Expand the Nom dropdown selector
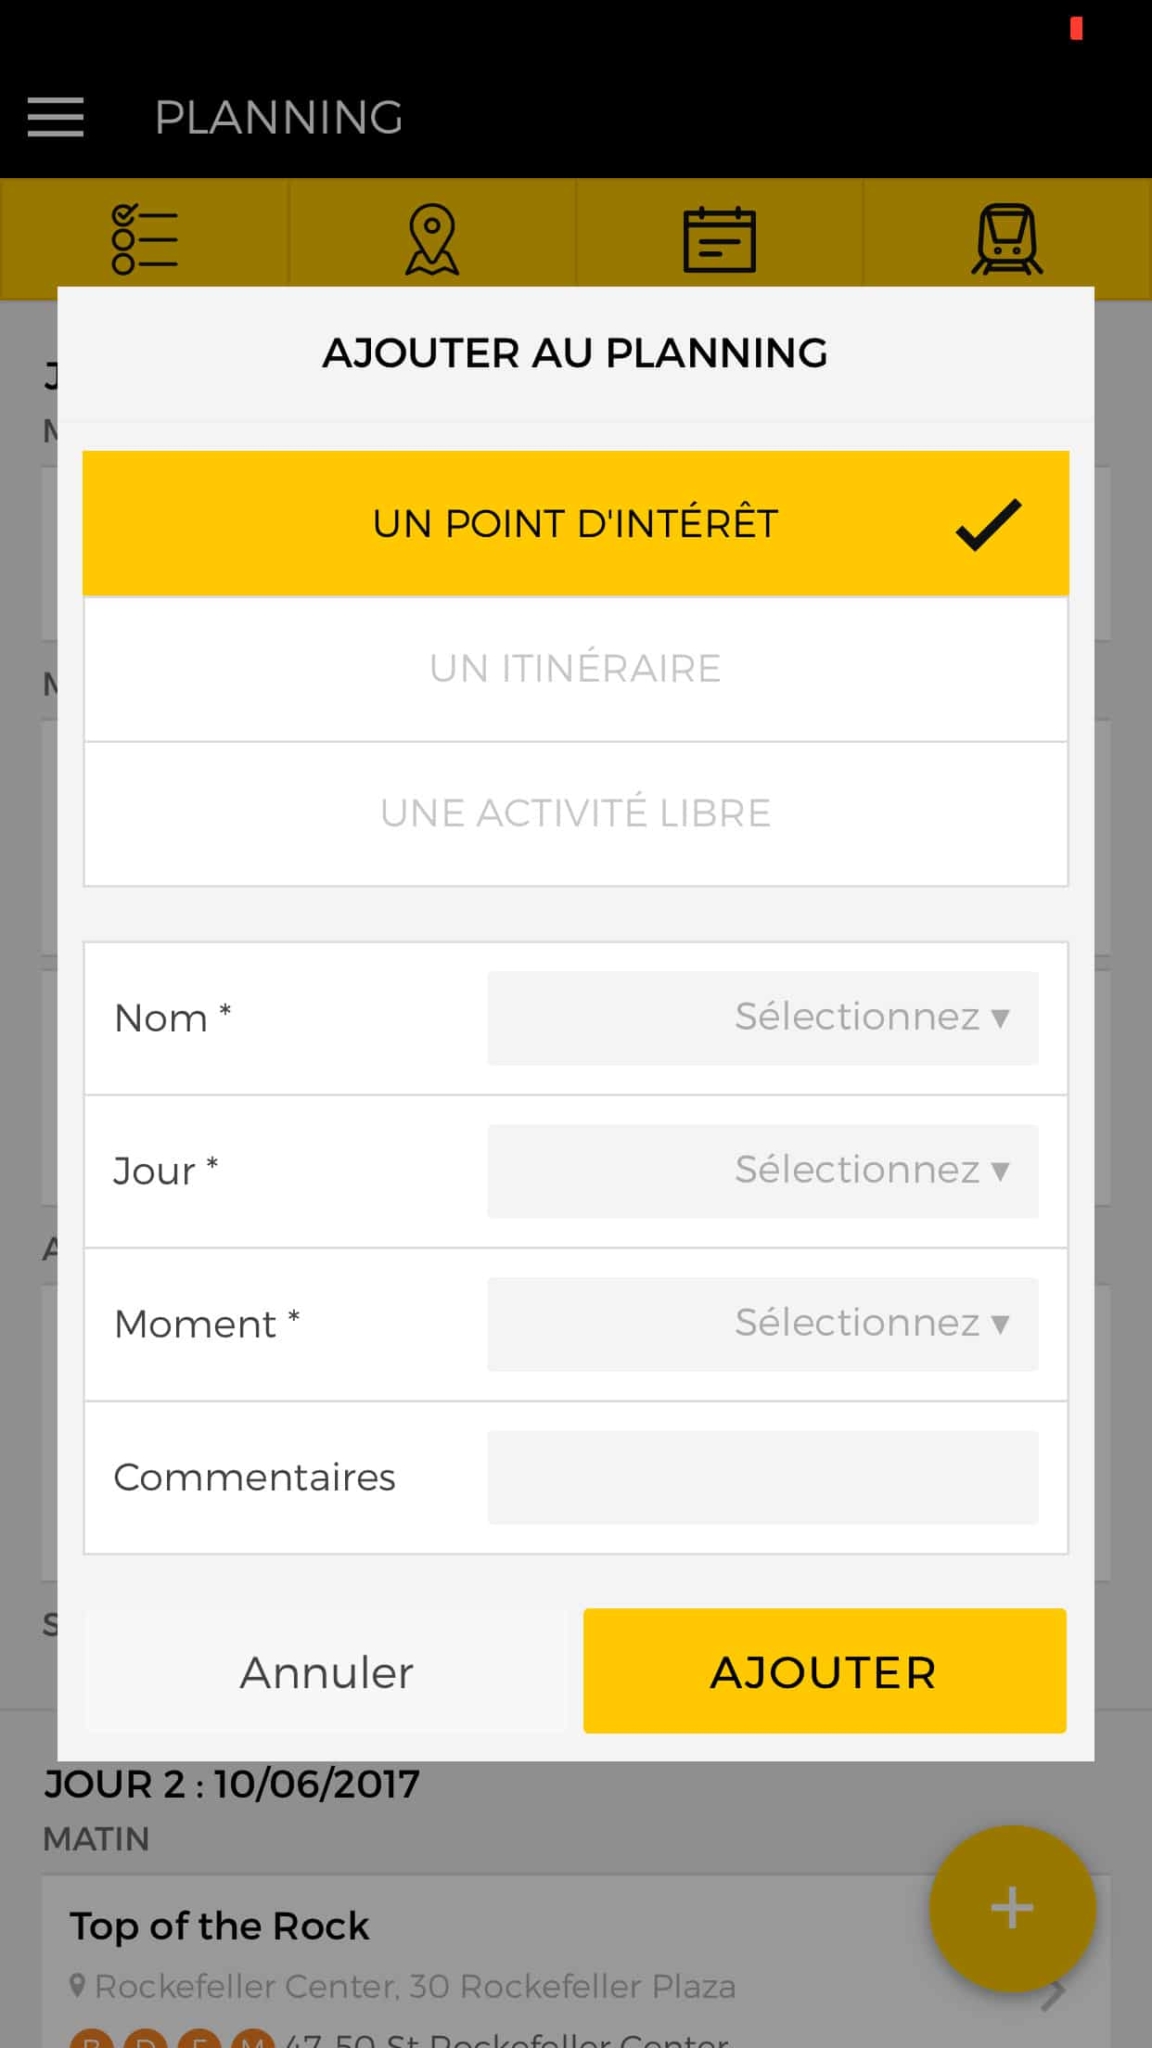 point(762,1018)
